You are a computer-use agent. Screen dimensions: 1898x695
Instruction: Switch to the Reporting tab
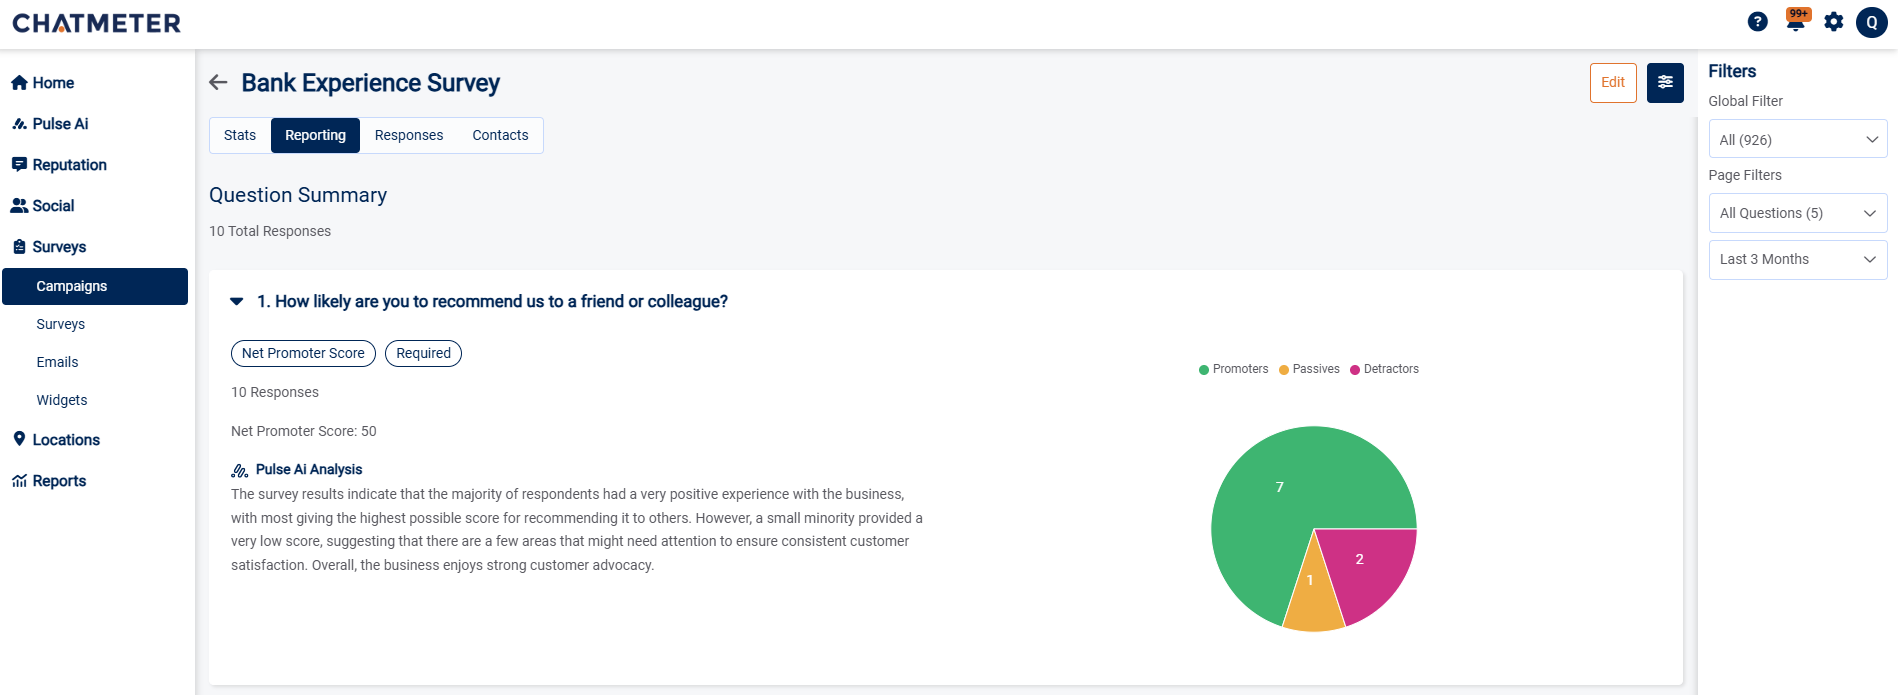(x=315, y=135)
